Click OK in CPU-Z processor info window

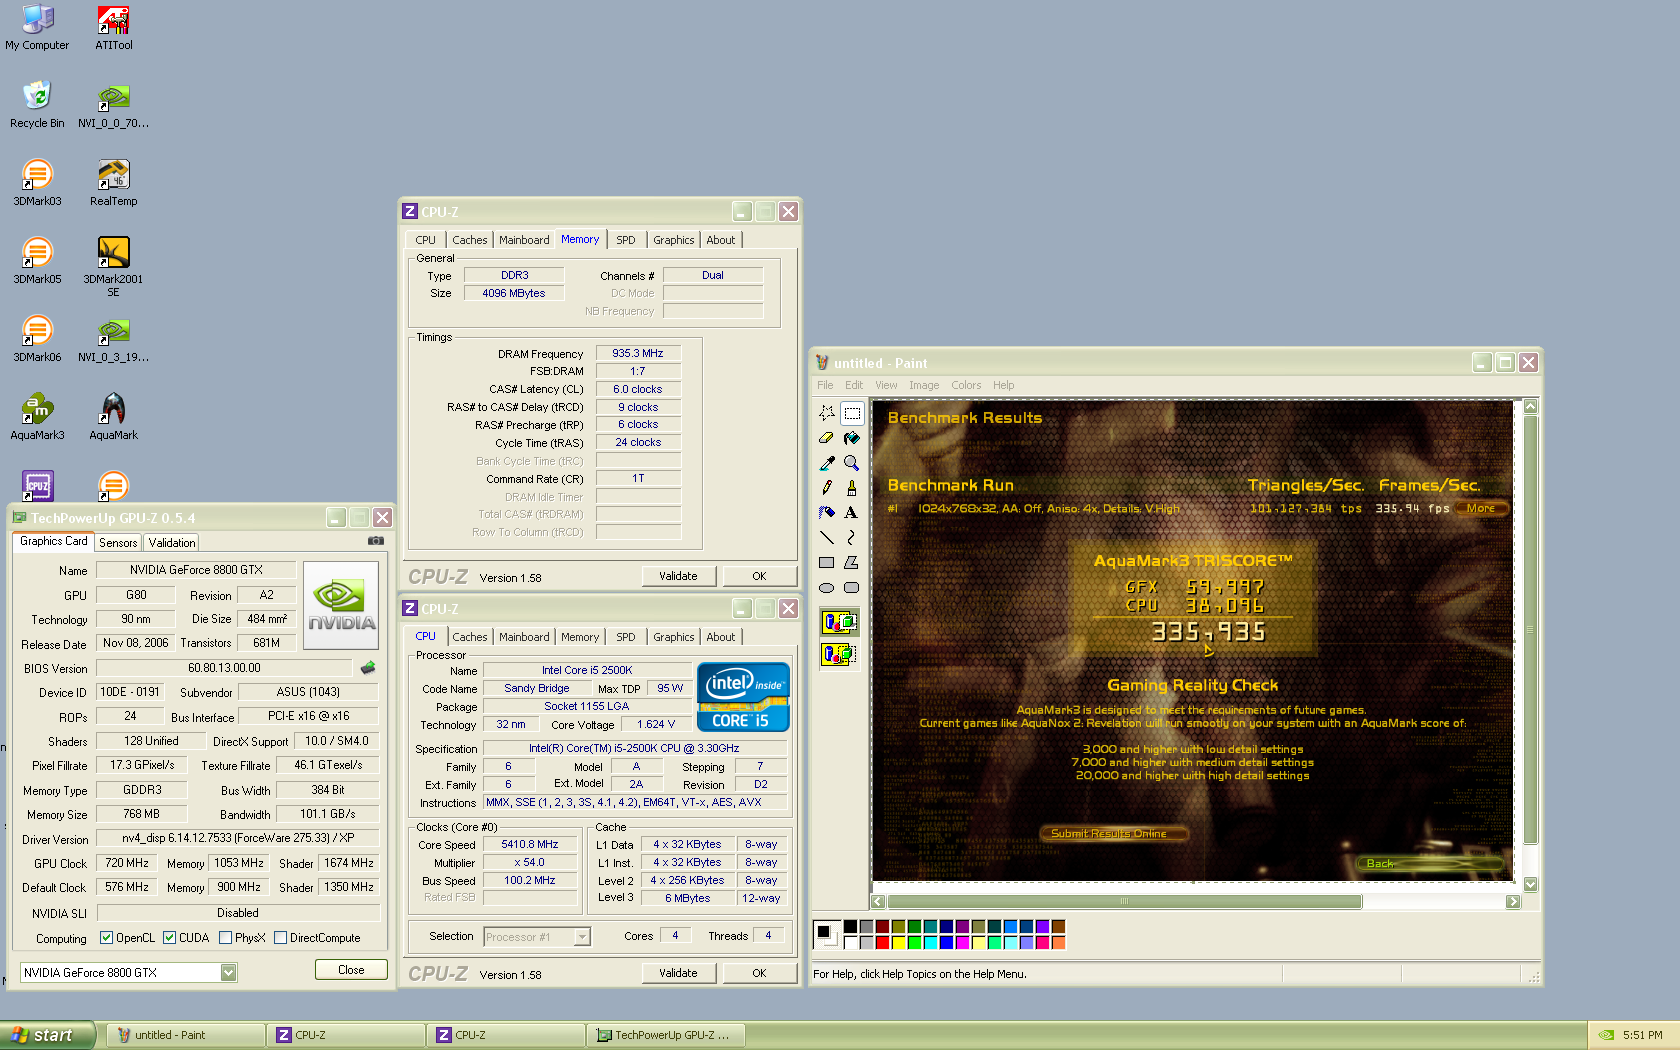pyautogui.click(x=759, y=973)
